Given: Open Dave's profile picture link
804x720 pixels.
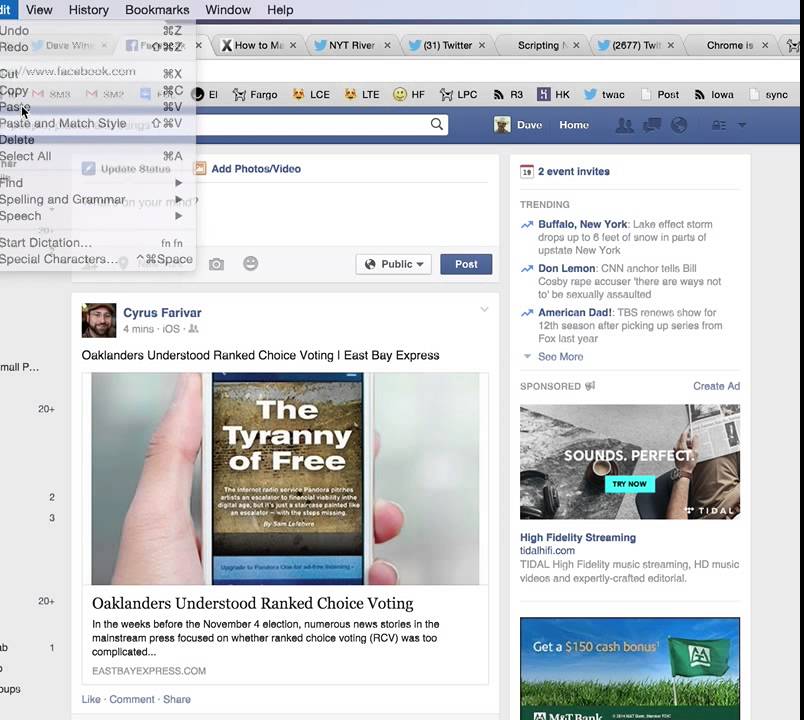Looking at the screenshot, I should [502, 125].
